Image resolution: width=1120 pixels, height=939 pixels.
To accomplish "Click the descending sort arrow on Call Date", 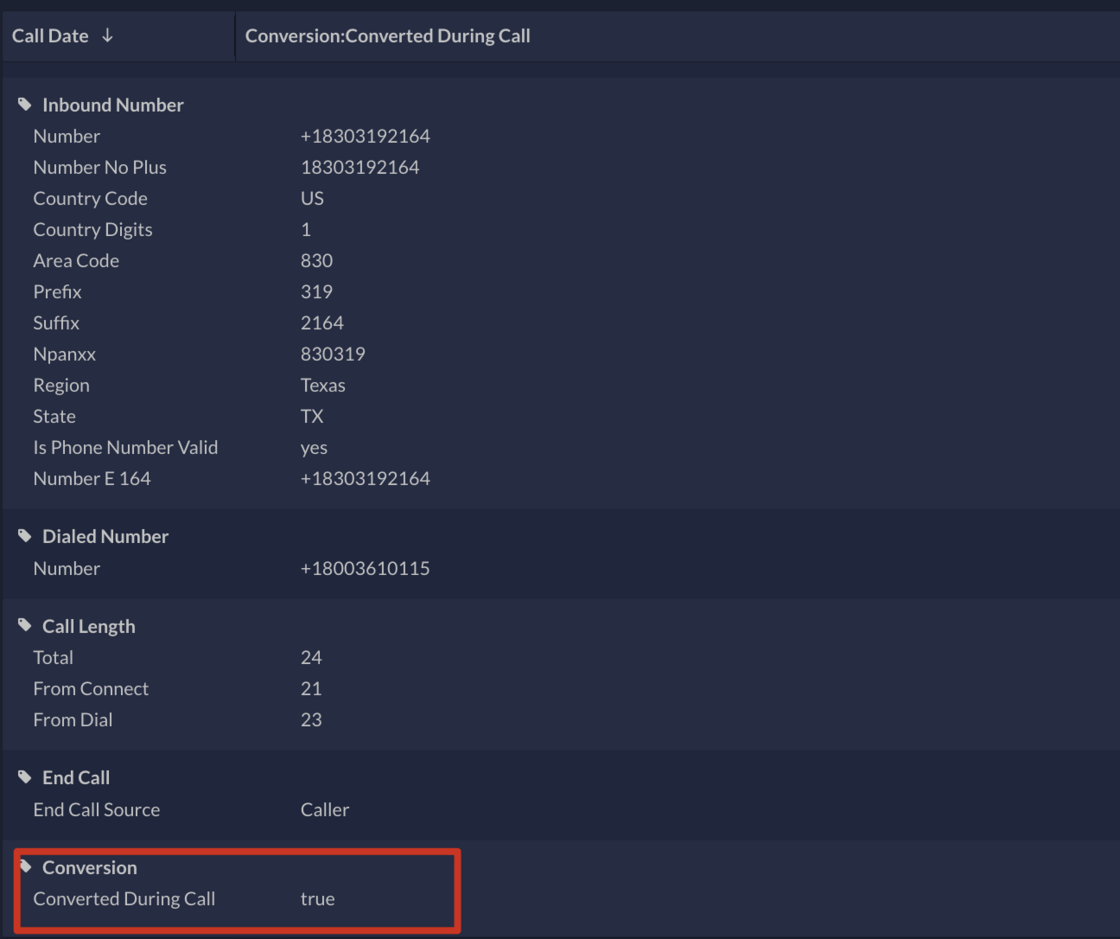I will click(x=106, y=35).
